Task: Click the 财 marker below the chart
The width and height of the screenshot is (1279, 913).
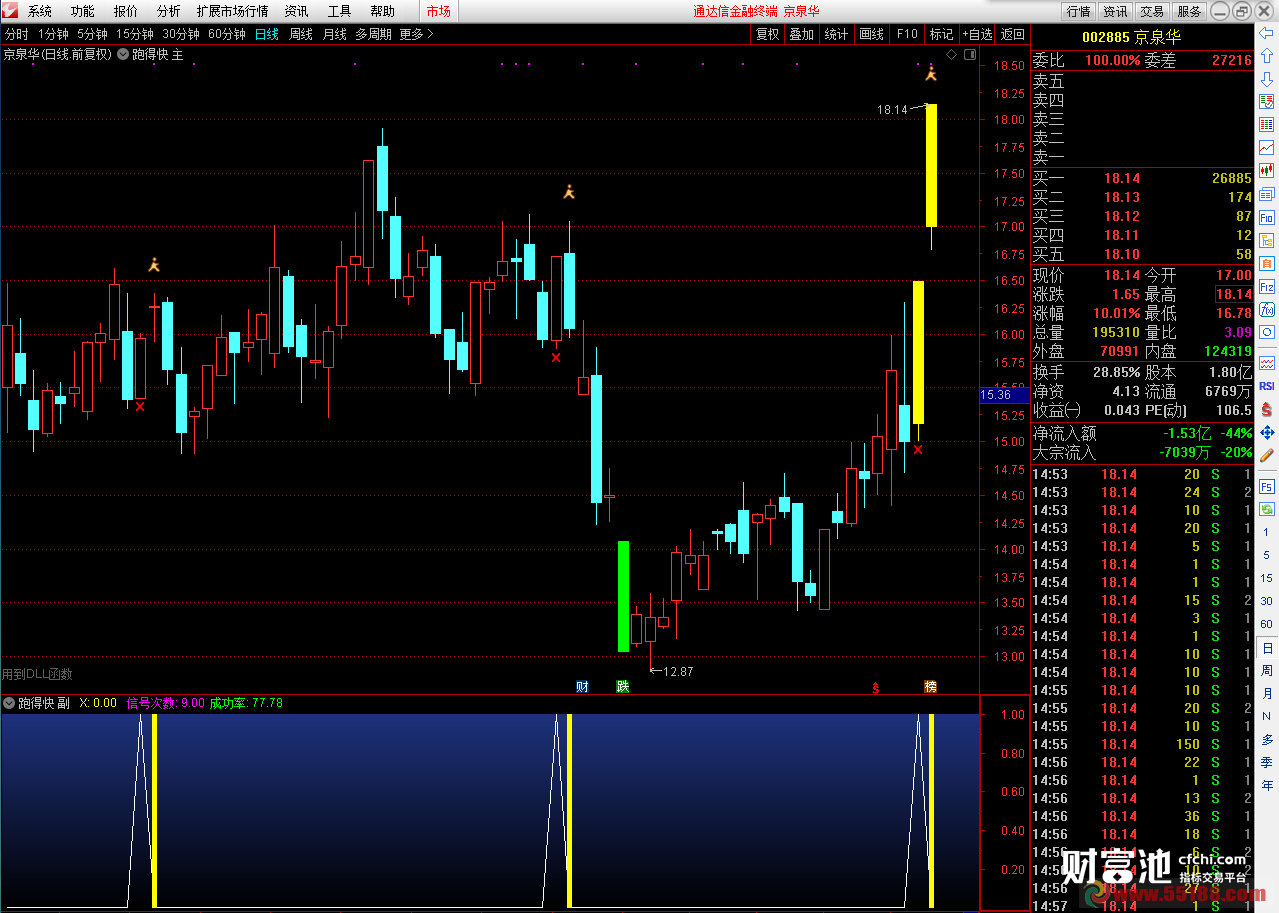Action: (583, 686)
